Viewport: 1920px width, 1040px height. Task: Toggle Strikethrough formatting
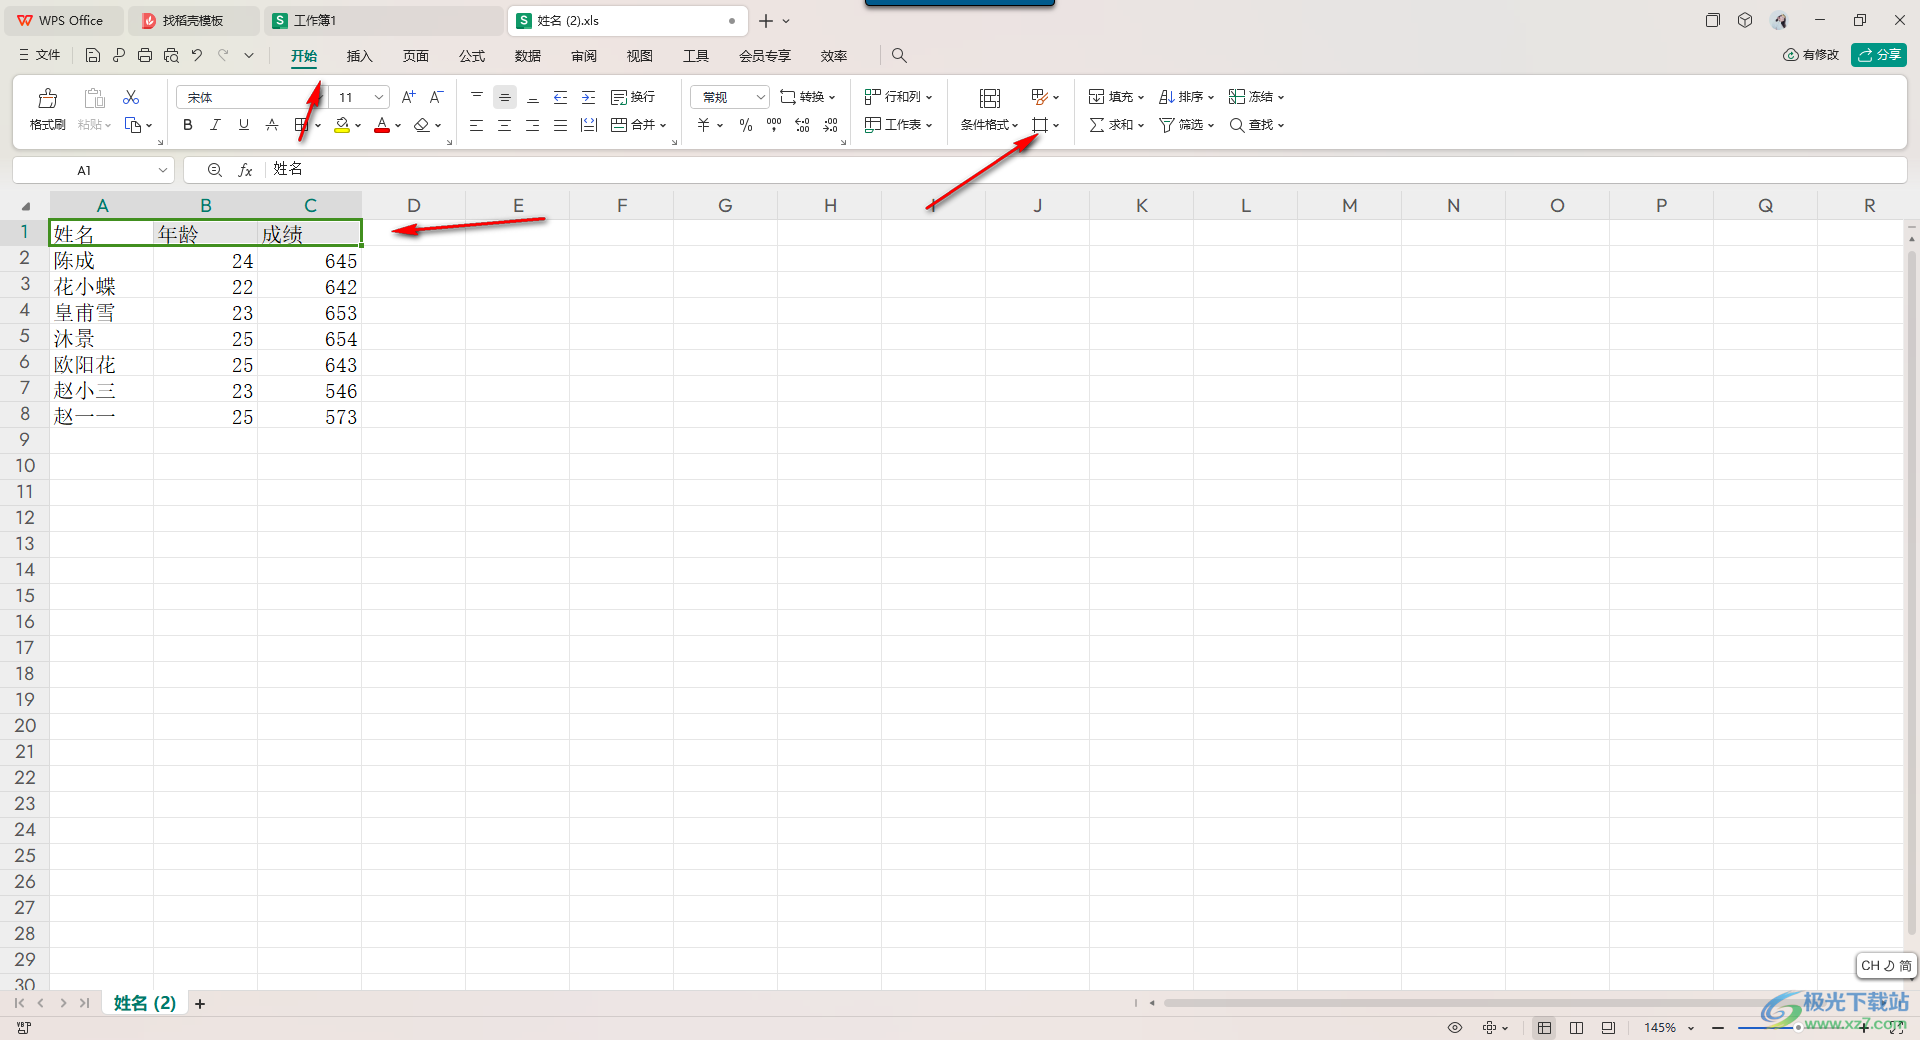click(271, 125)
